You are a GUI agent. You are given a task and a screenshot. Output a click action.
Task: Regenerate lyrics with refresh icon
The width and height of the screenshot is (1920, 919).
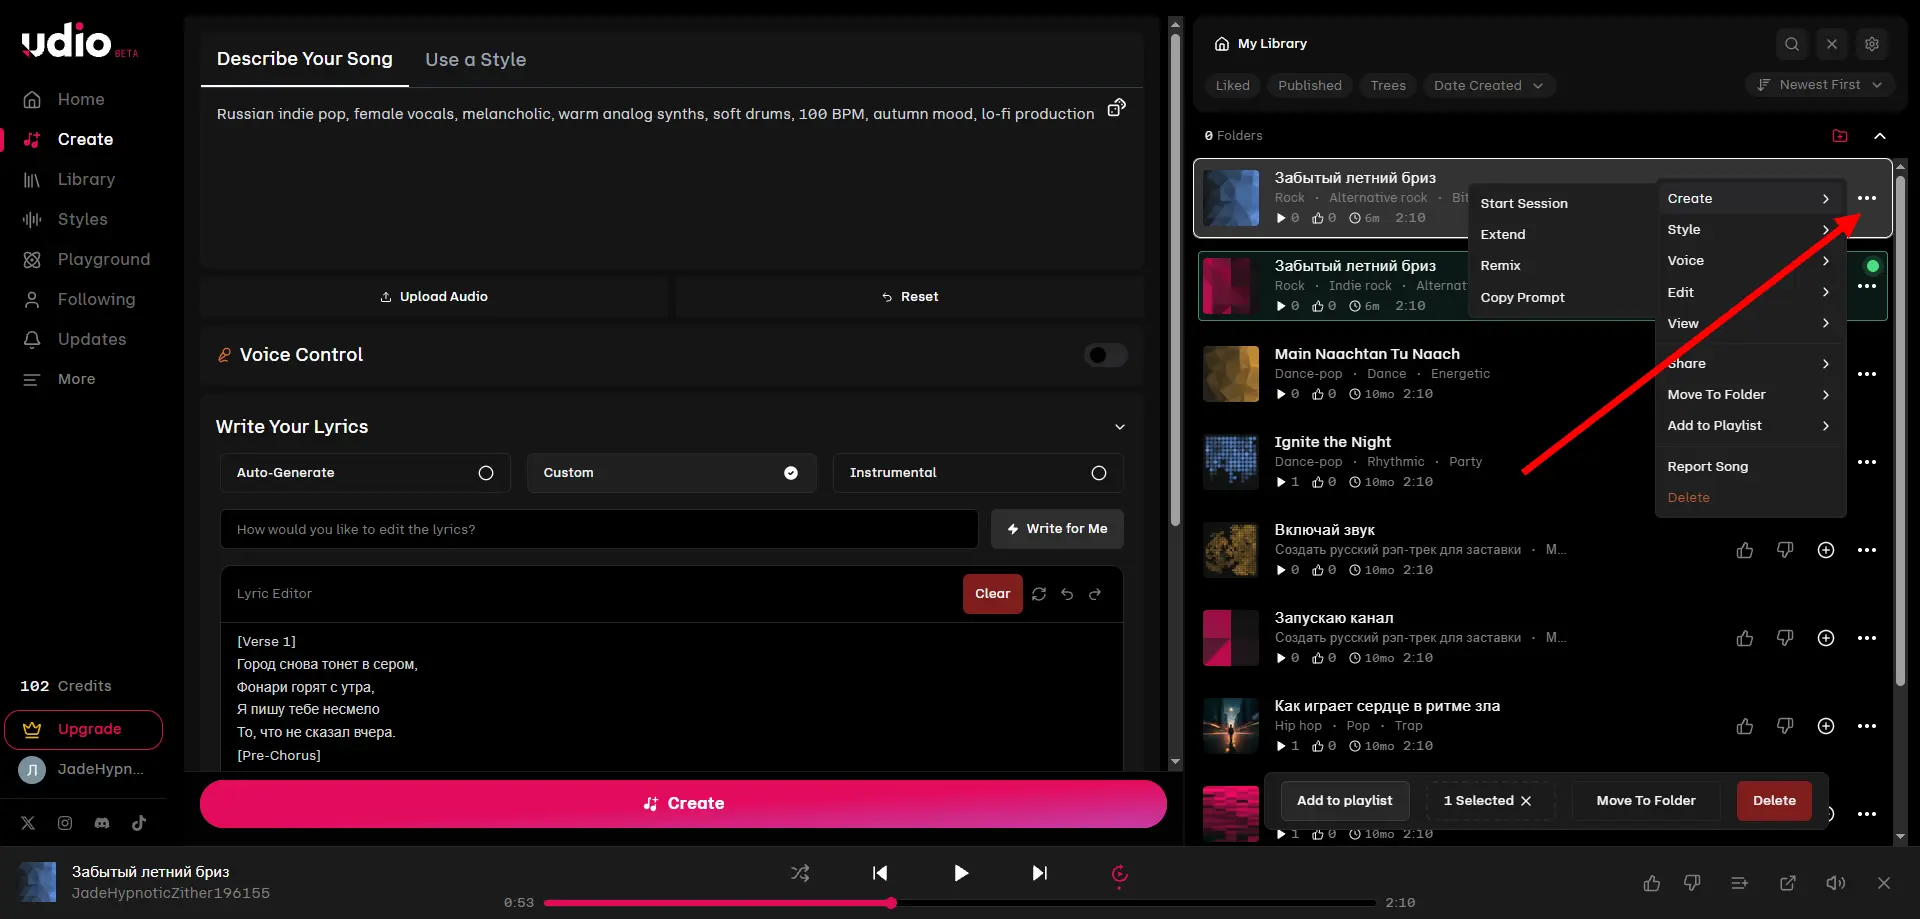[1039, 594]
